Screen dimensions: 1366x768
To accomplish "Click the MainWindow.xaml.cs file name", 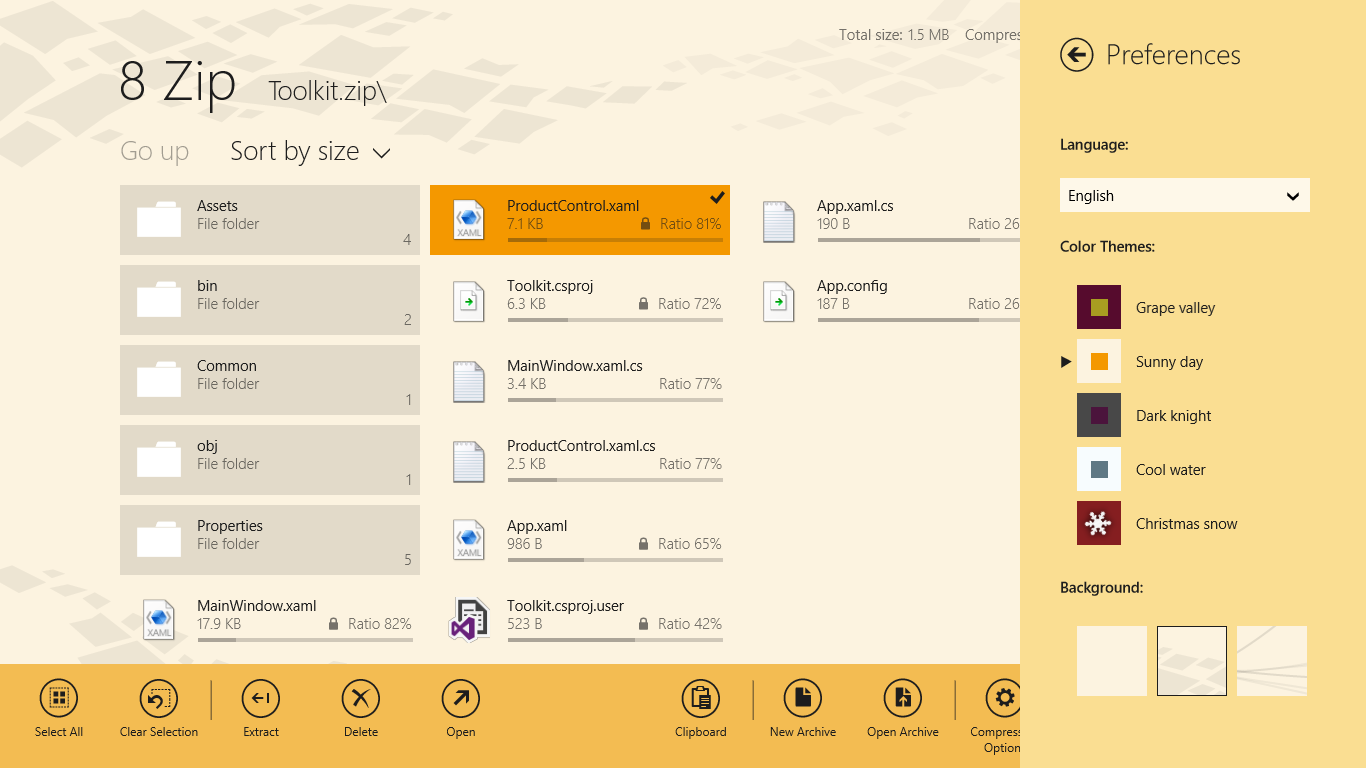I will [x=575, y=366].
